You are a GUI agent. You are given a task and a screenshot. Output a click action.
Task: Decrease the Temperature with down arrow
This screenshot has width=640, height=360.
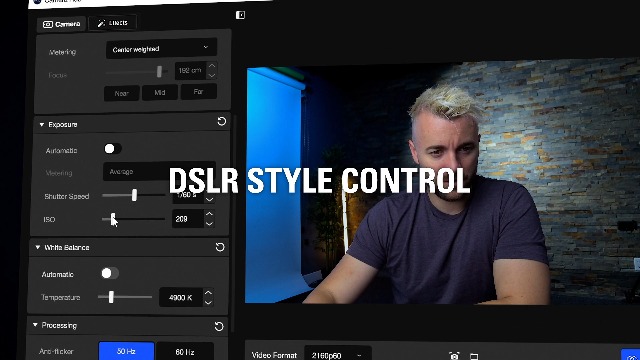tap(208, 302)
